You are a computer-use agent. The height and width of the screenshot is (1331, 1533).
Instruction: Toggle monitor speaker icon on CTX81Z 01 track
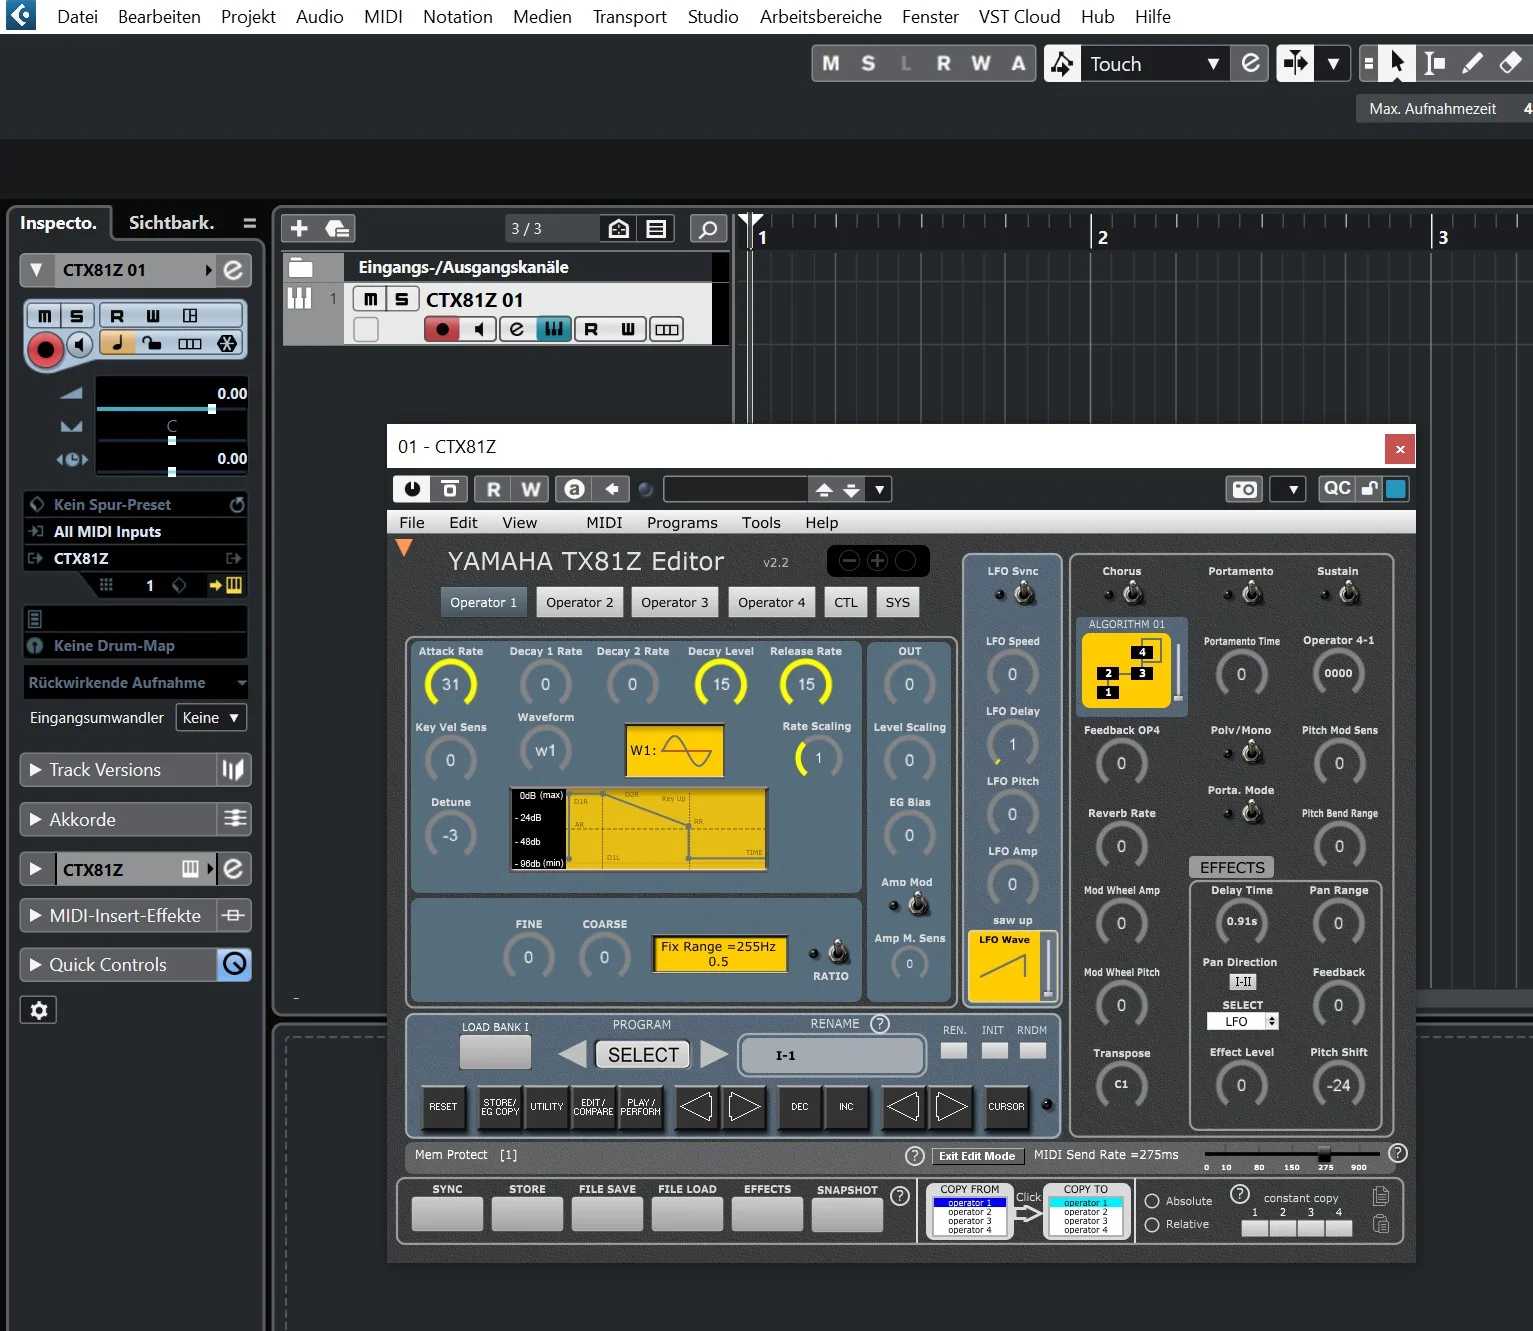(479, 329)
